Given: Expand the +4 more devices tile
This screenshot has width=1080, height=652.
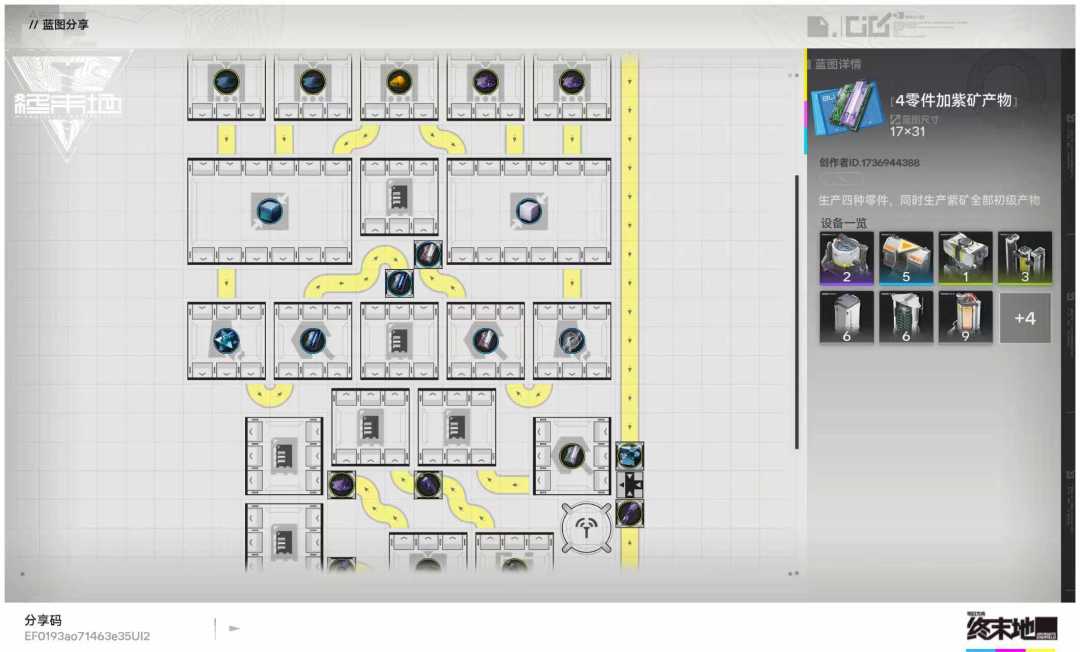Looking at the screenshot, I should click(x=1025, y=318).
